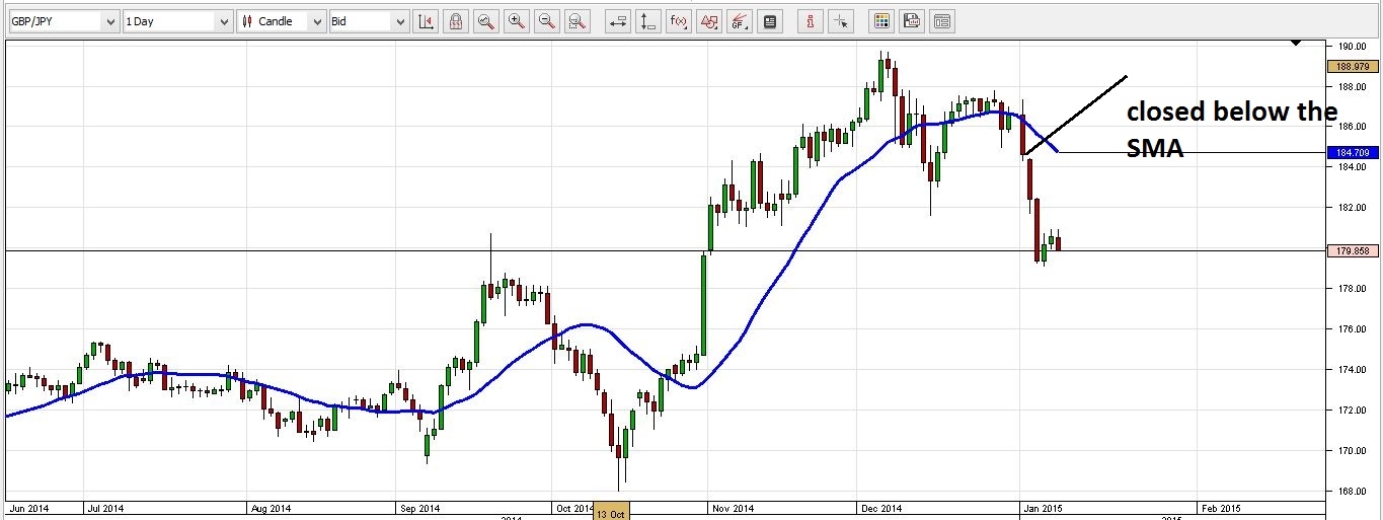The width and height of the screenshot is (1383, 520).
Task: Open the Bid price side dropdown
Action: (x=369, y=21)
